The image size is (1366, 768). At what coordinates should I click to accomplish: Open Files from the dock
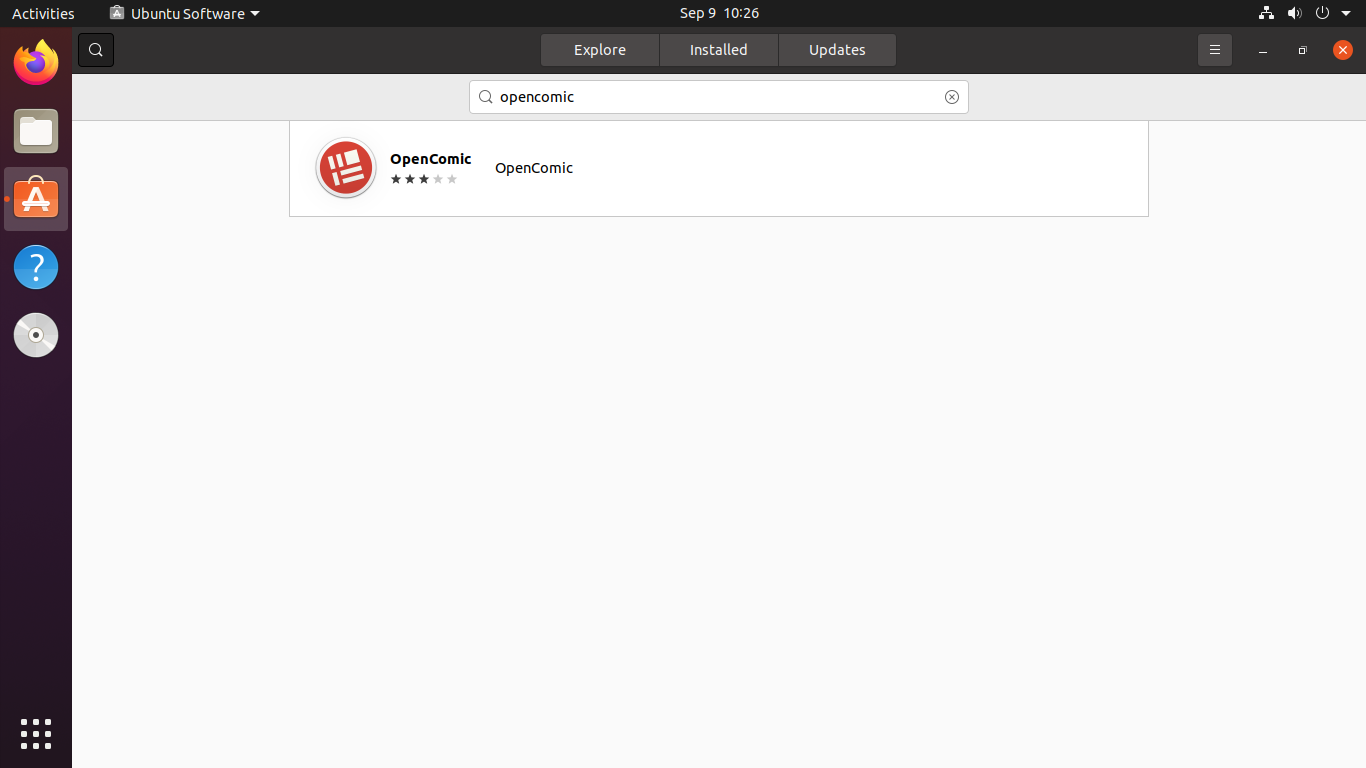36,131
